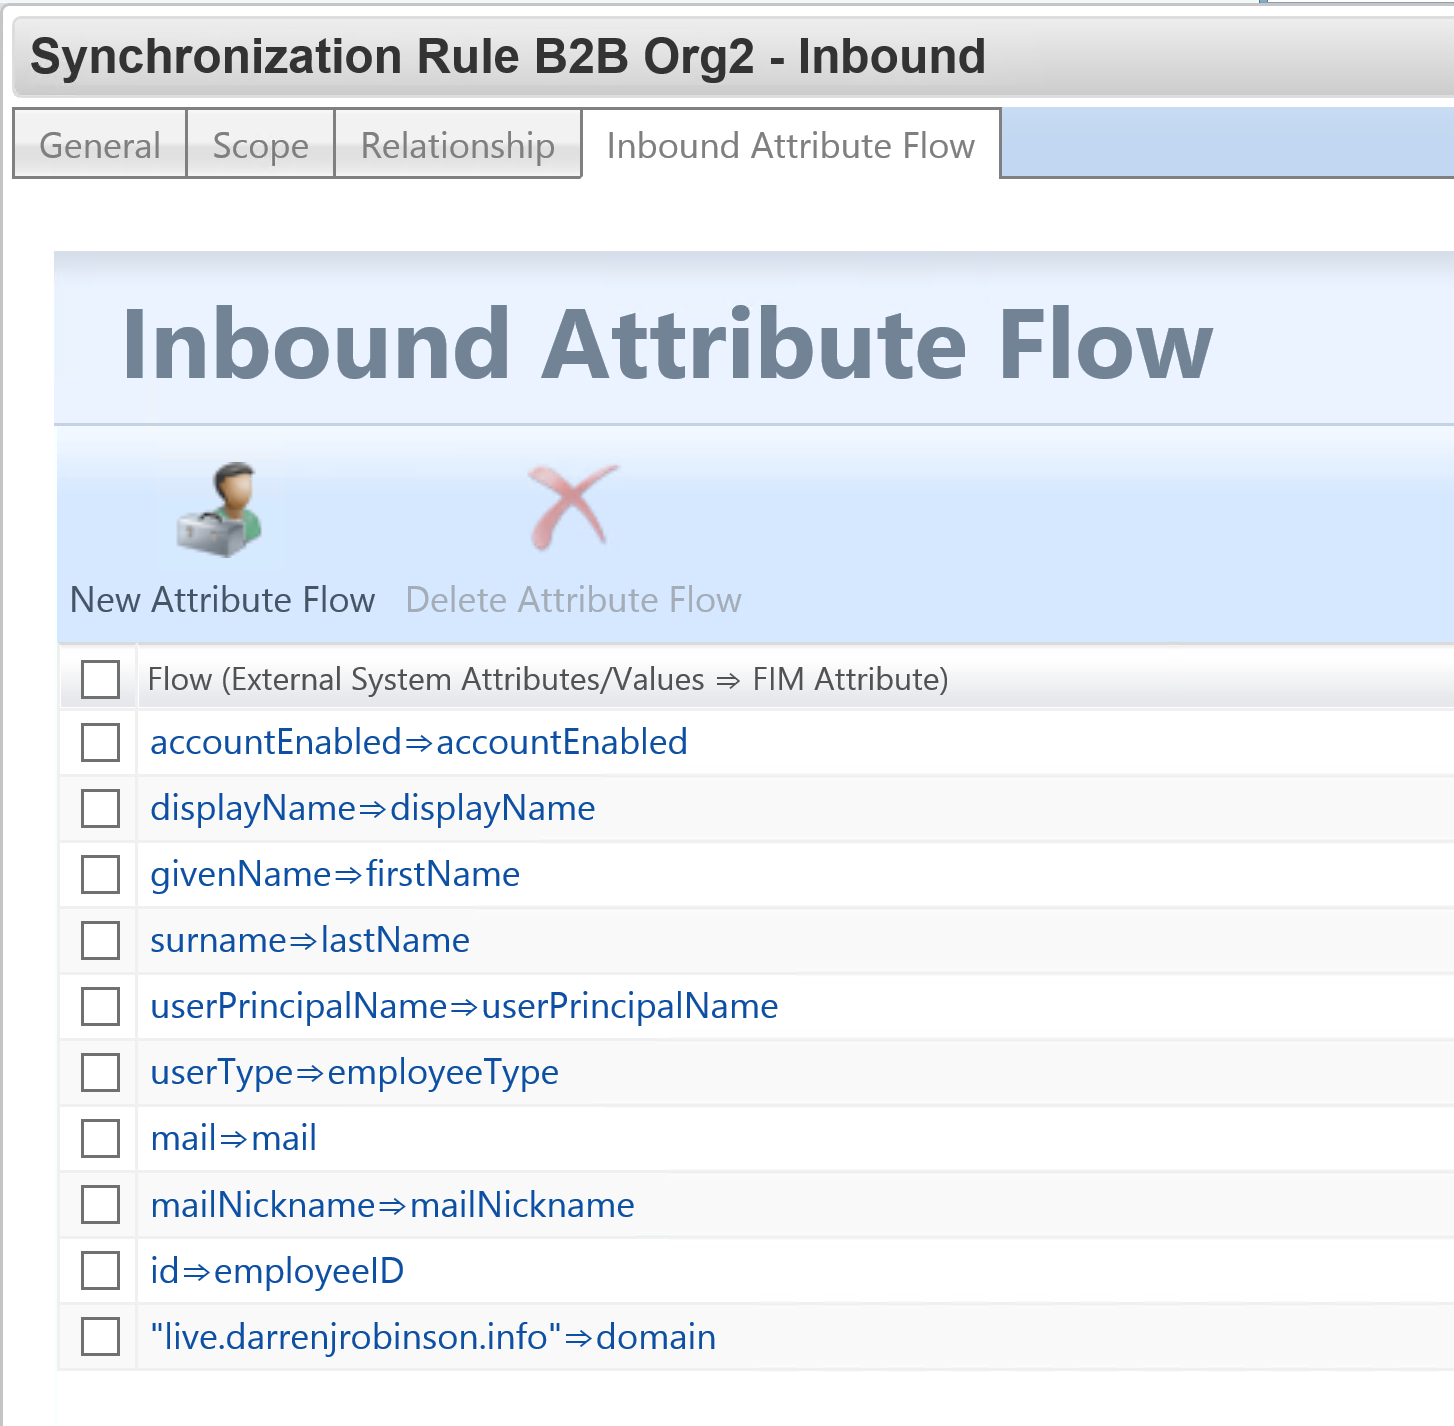Toggle the select-all checkbox in the Flow header
Image resolution: width=1454 pixels, height=1426 pixels.
click(100, 679)
